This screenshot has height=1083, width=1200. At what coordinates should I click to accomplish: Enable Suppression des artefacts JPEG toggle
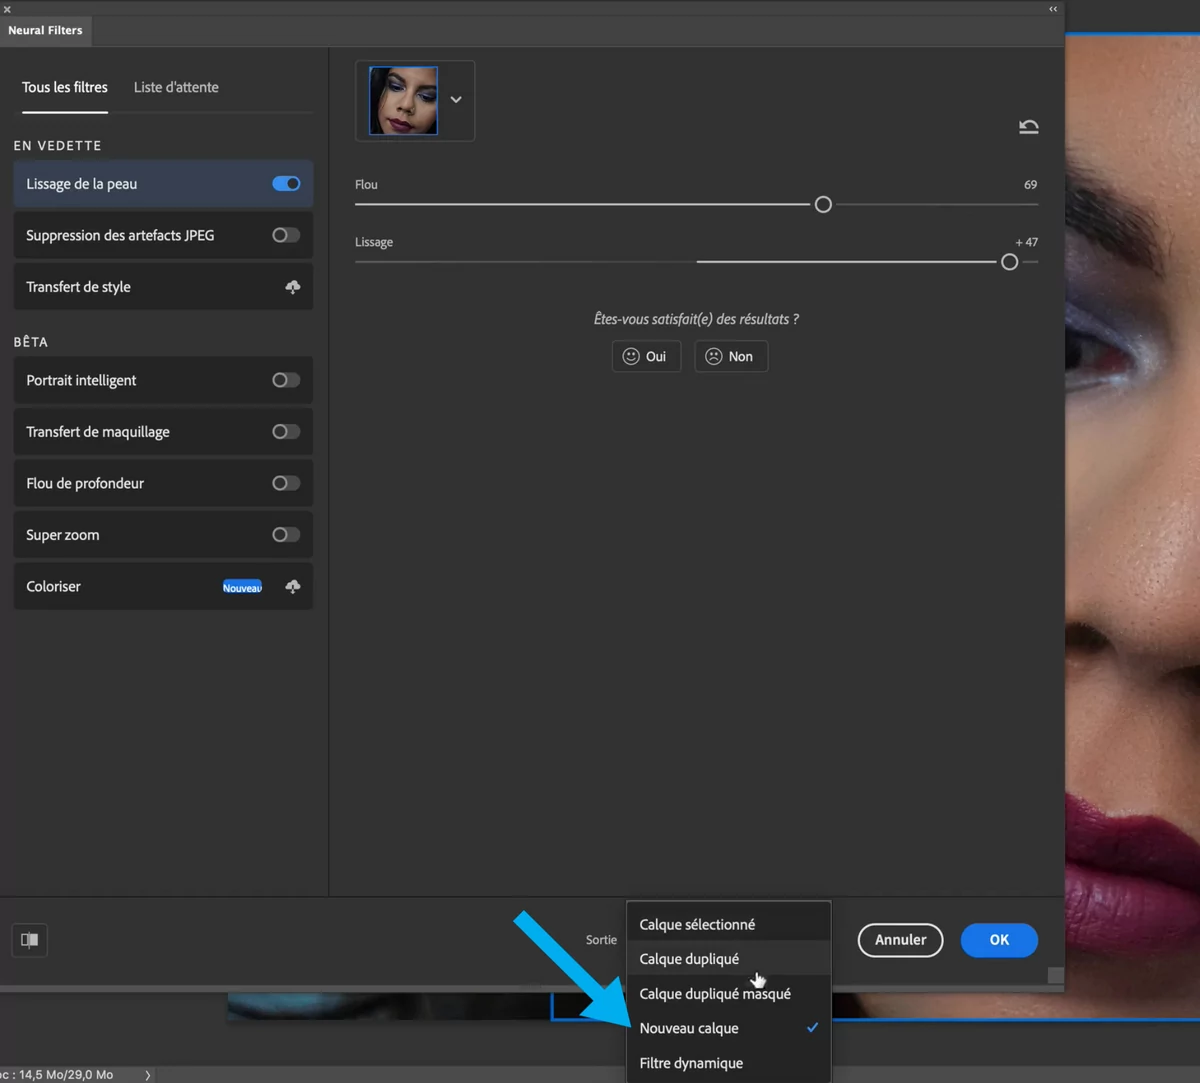(286, 236)
